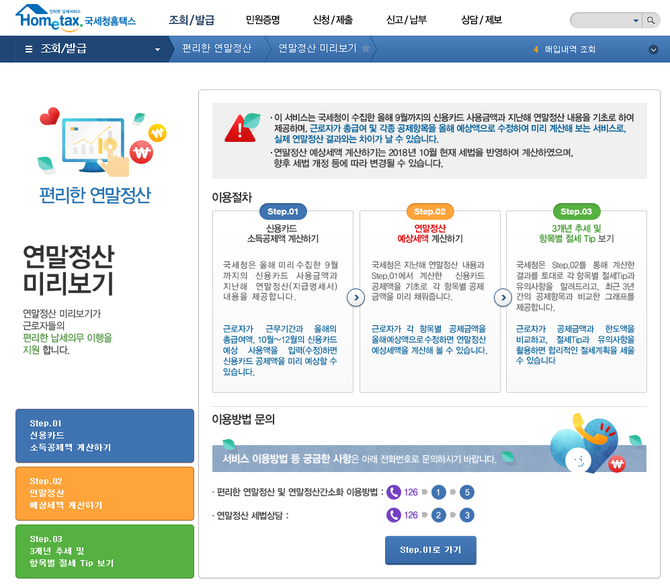Open the 상담/제보 top menu
670x585 pixels.
(x=480, y=20)
